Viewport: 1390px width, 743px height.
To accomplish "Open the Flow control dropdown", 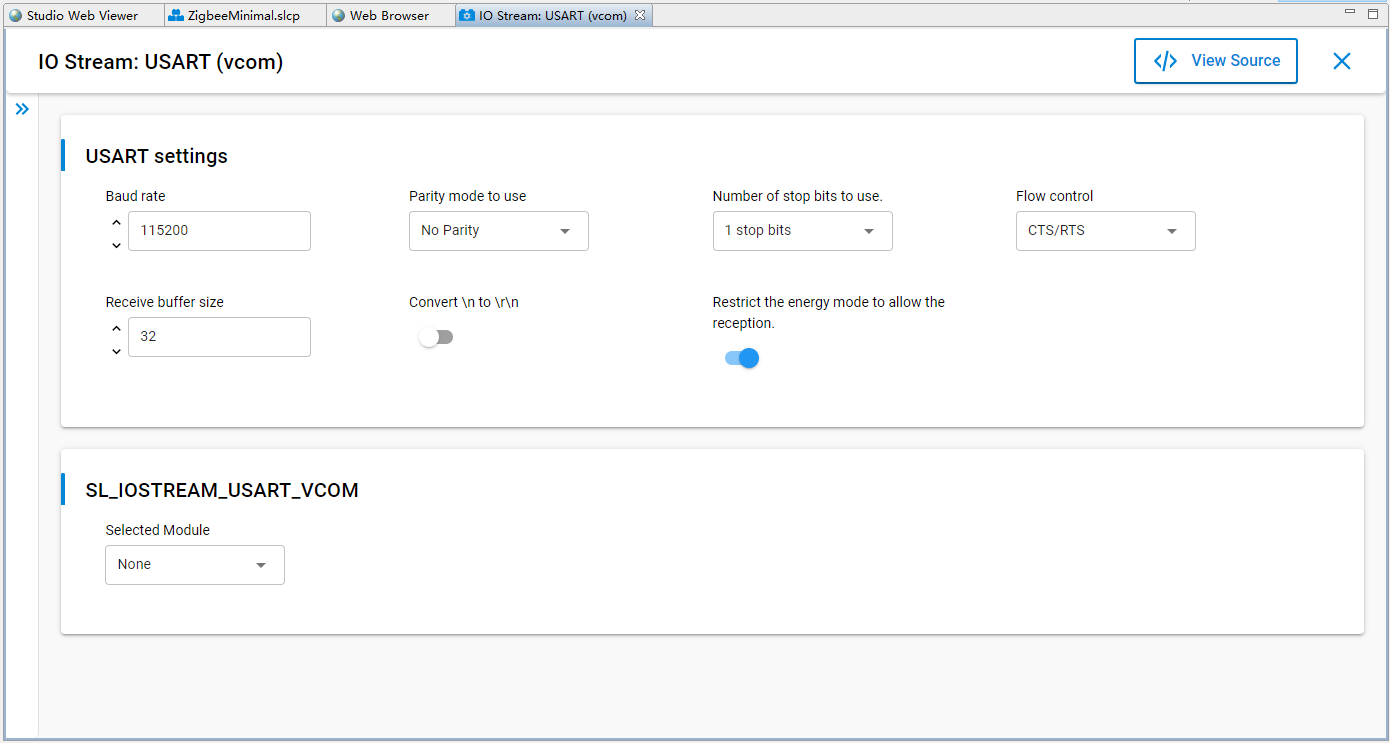I will coord(1106,231).
